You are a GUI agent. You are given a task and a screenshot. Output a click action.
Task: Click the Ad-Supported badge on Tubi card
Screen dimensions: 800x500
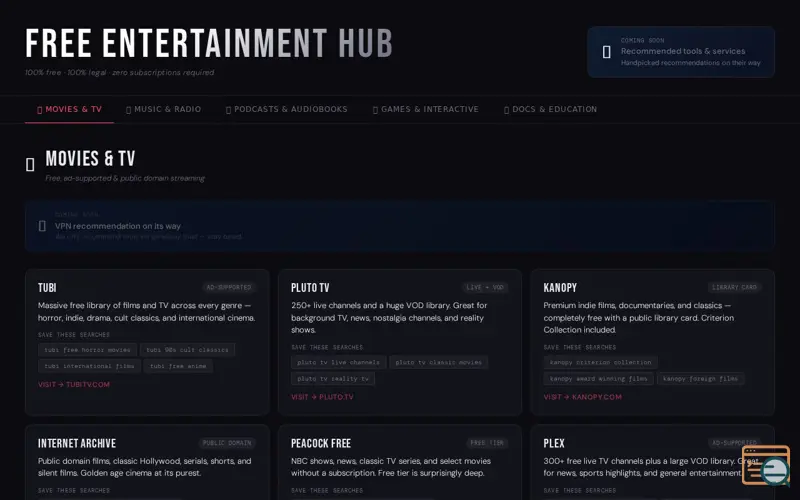point(229,288)
